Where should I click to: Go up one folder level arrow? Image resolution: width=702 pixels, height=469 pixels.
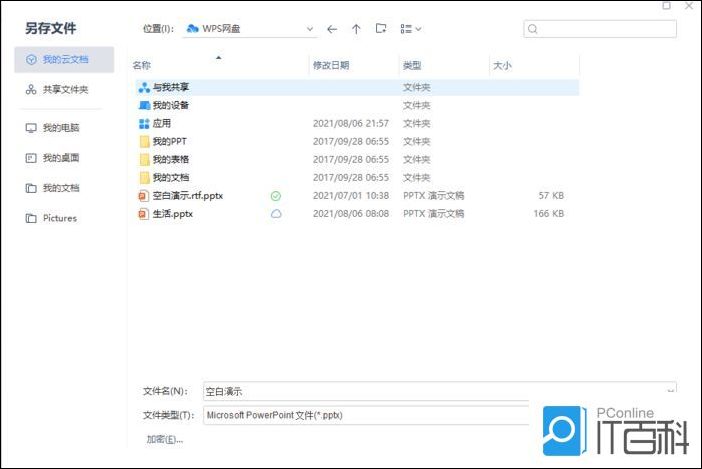click(x=356, y=29)
